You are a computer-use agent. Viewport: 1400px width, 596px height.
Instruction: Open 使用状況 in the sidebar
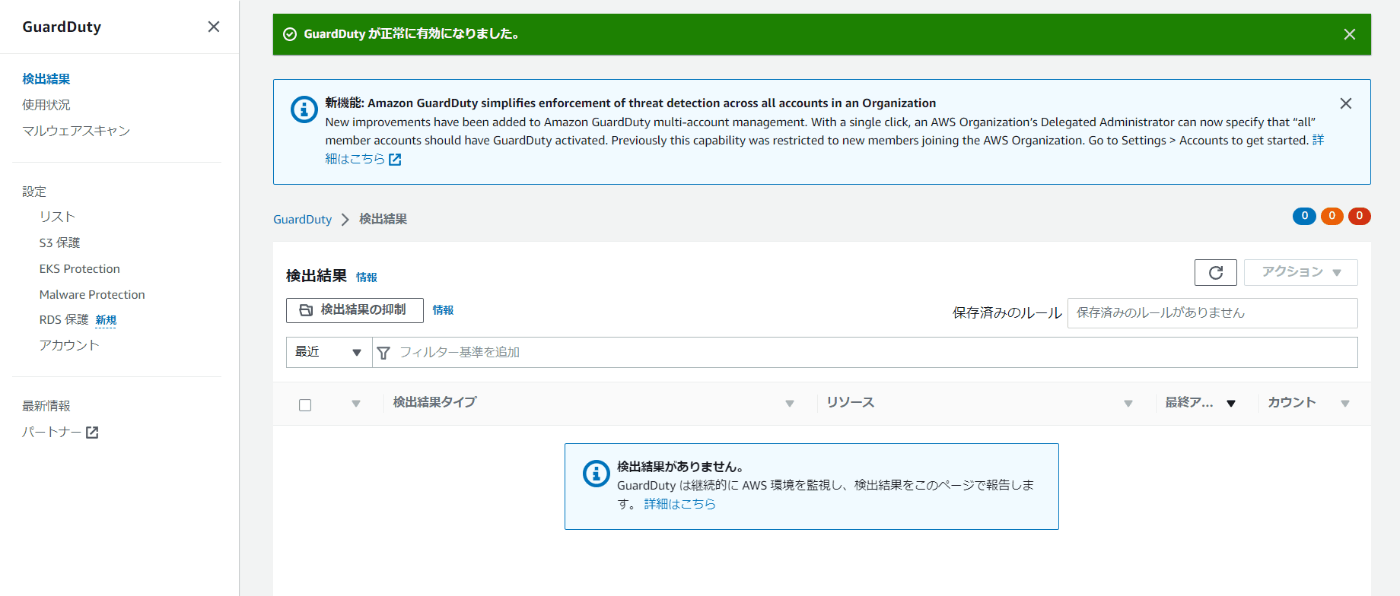click(46, 105)
